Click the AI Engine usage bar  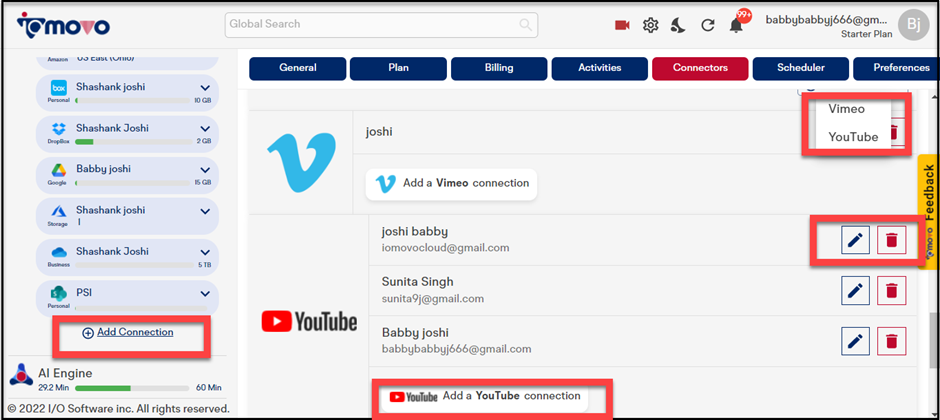pos(132,388)
